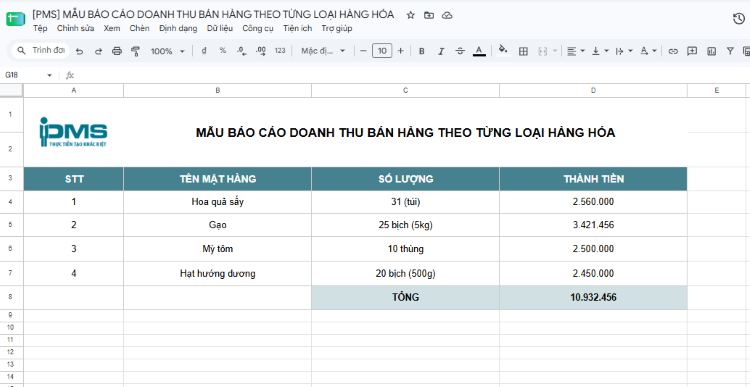Select cell 'Hoa quả sấy'

pos(218,202)
